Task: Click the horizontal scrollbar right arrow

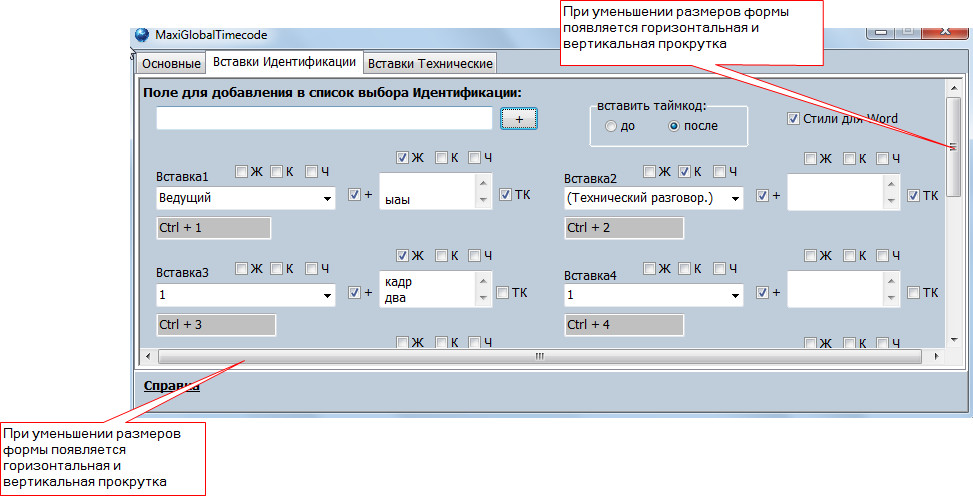Action: pyautogui.click(x=936, y=356)
